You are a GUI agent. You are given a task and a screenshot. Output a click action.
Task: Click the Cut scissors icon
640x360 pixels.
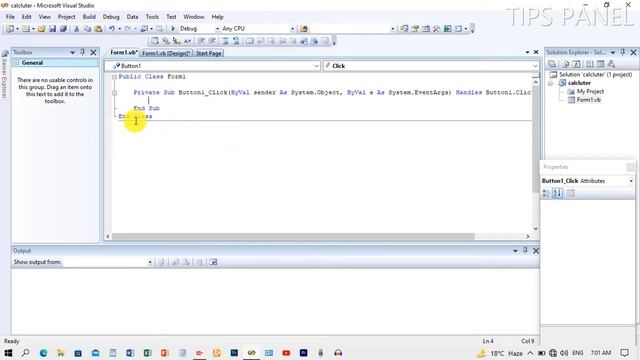76,29
